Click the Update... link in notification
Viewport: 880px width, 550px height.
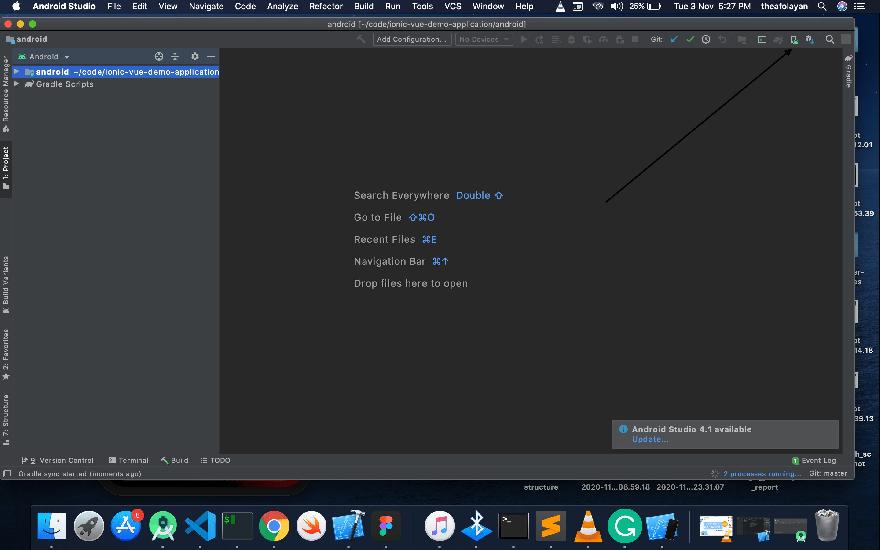pyautogui.click(x=650, y=439)
